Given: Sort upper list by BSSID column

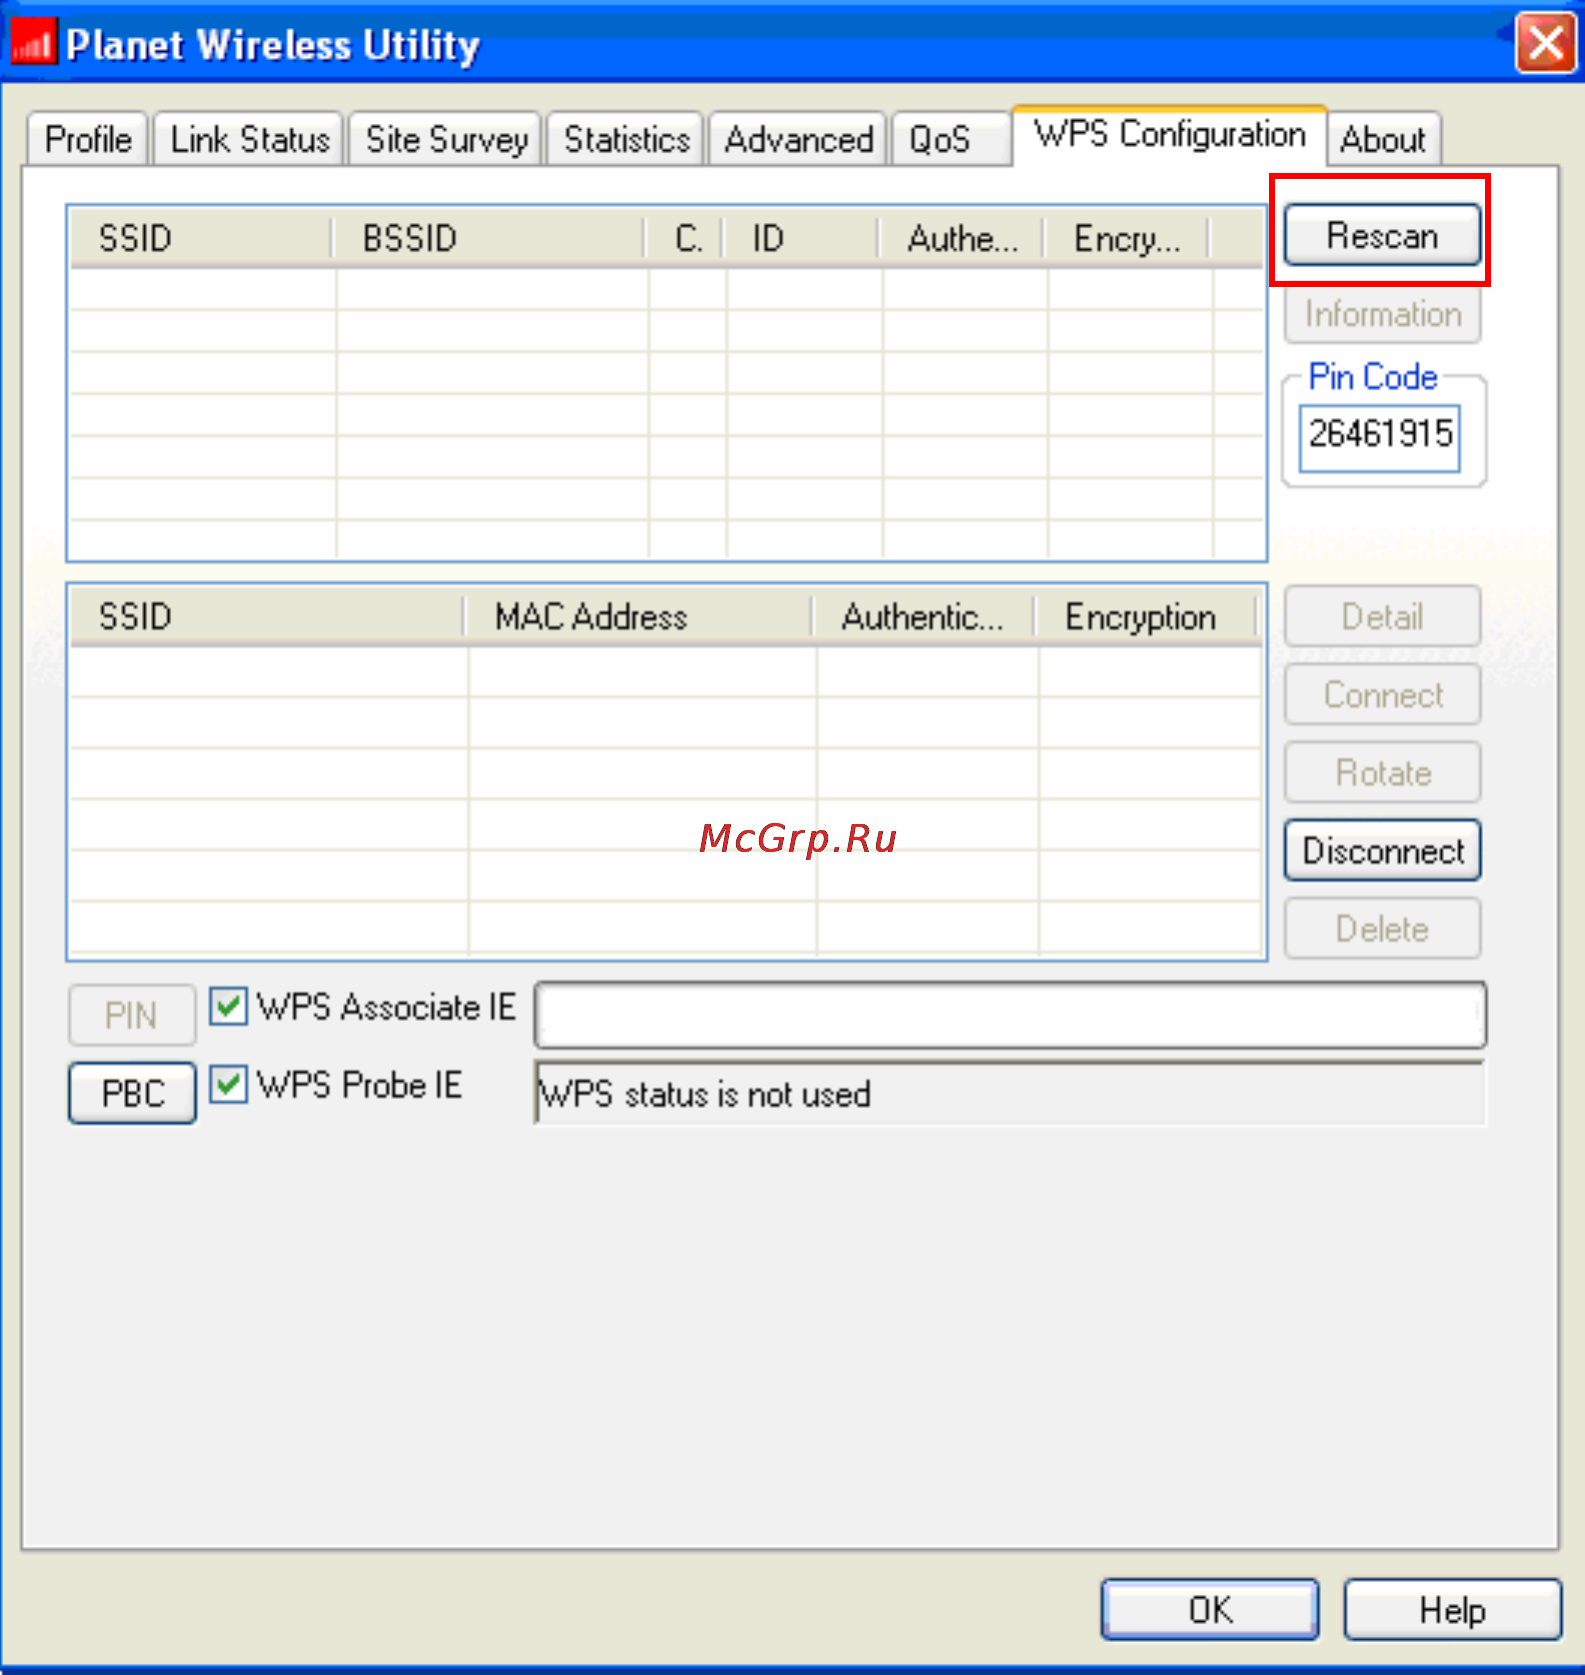Looking at the screenshot, I should tap(487, 239).
